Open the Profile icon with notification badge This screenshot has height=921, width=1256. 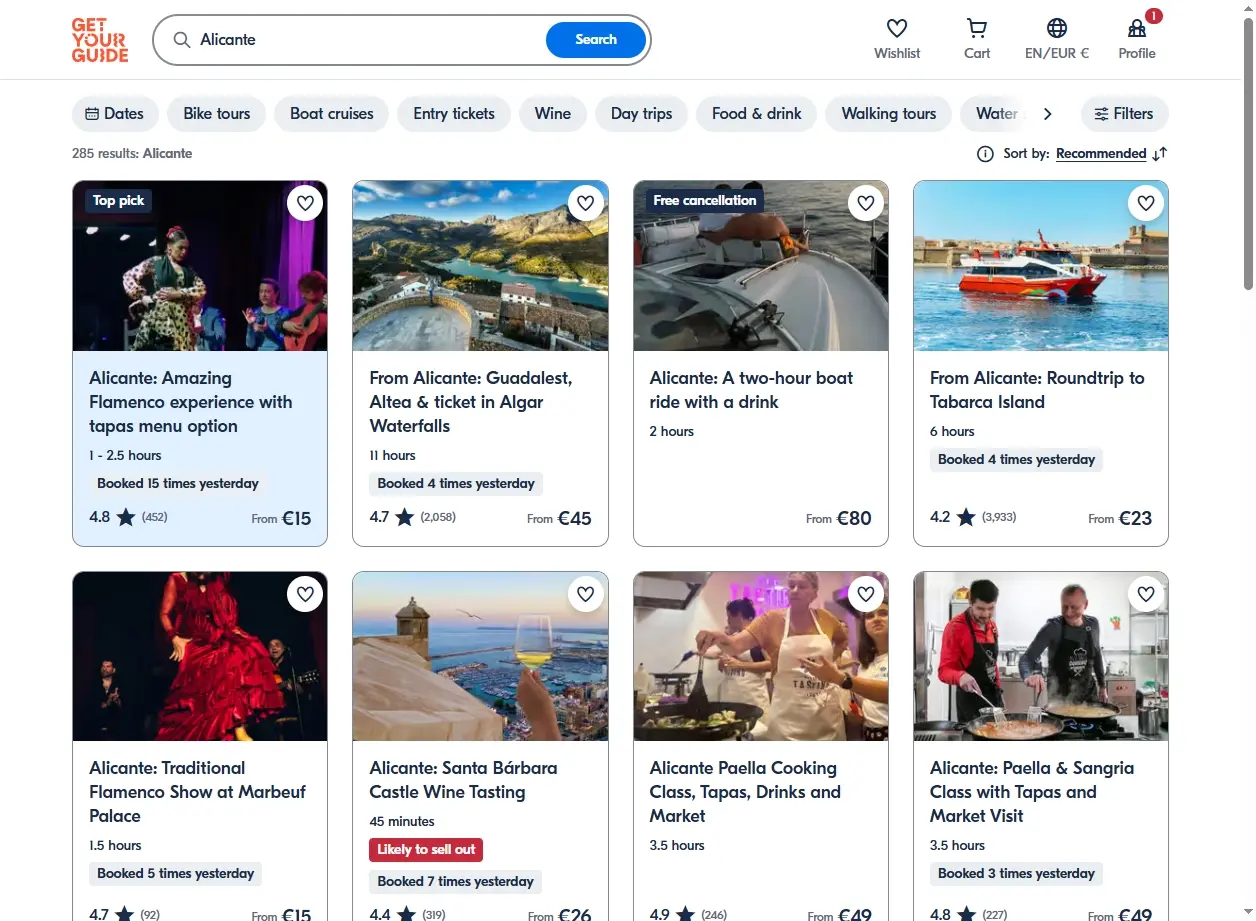[1137, 29]
